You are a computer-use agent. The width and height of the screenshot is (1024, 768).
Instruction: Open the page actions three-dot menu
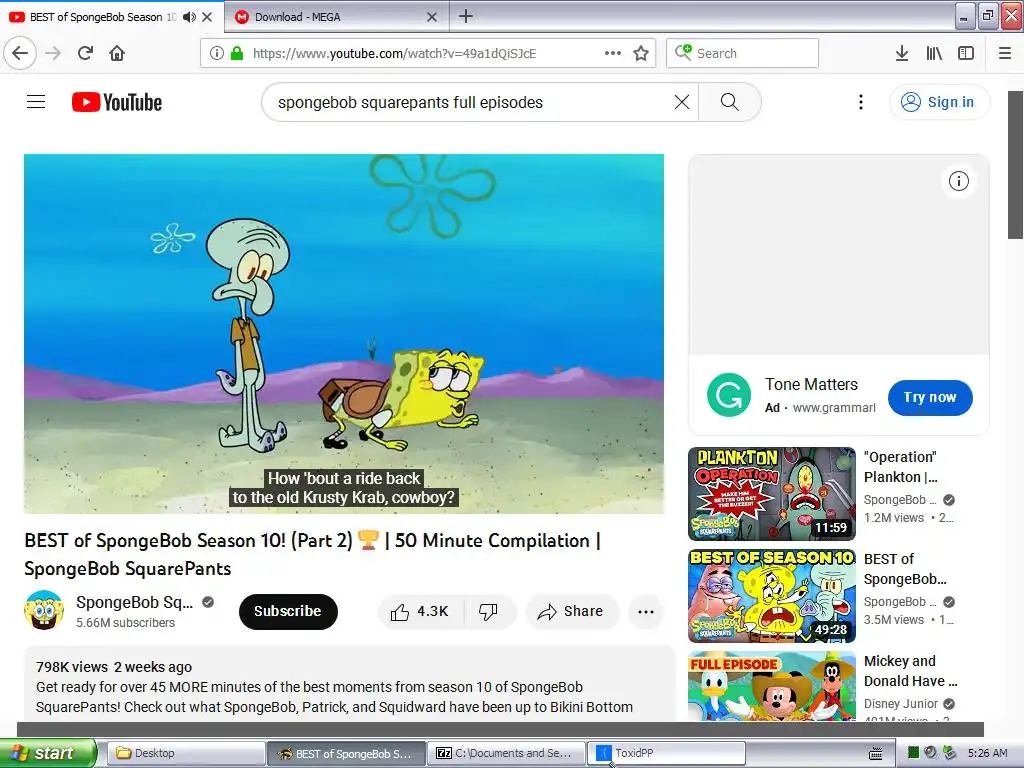(613, 54)
